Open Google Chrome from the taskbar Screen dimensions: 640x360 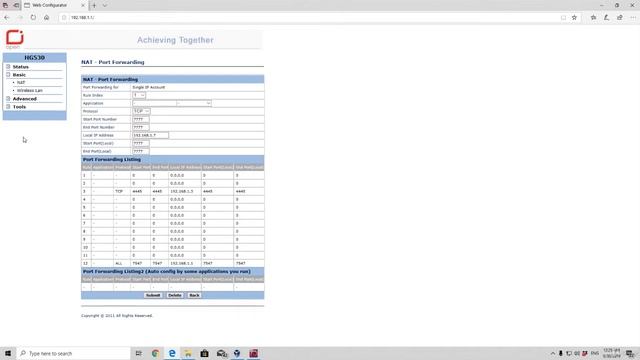[155, 353]
